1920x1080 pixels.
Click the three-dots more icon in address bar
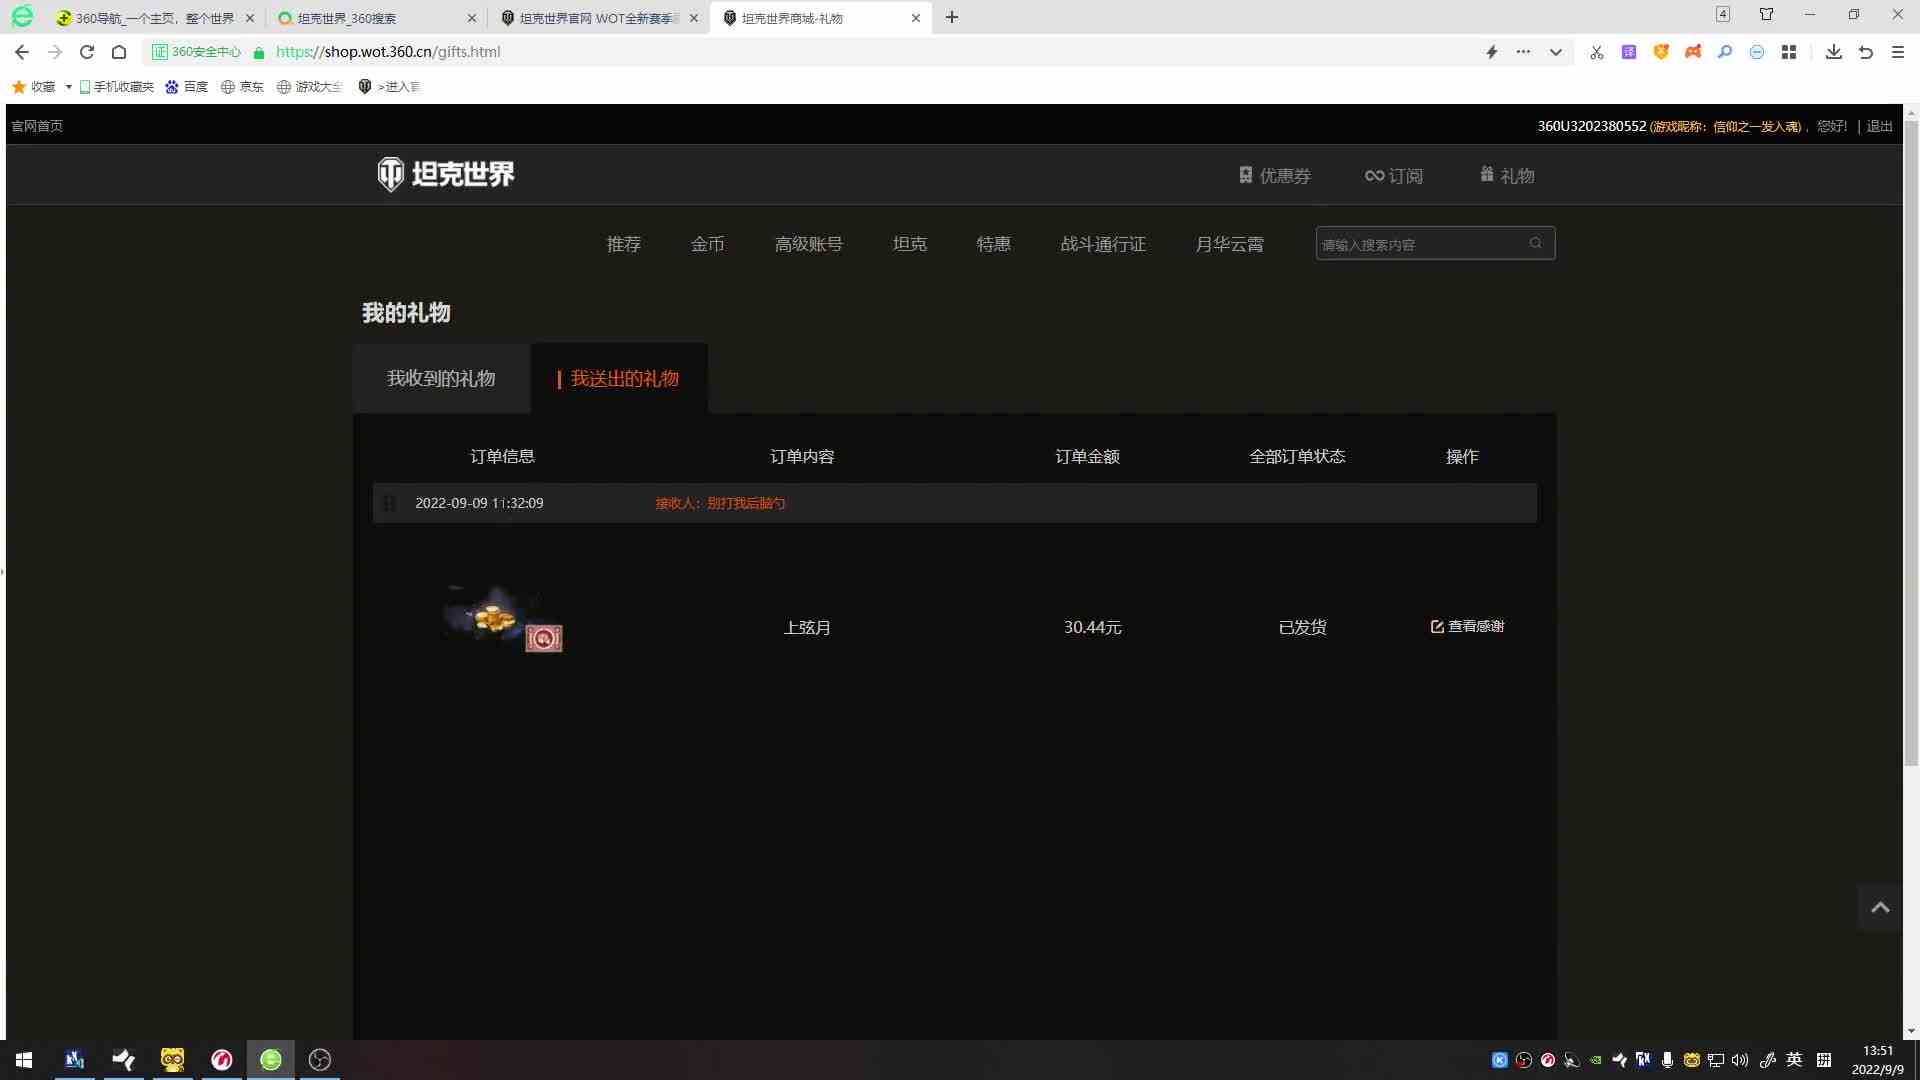(x=1523, y=52)
